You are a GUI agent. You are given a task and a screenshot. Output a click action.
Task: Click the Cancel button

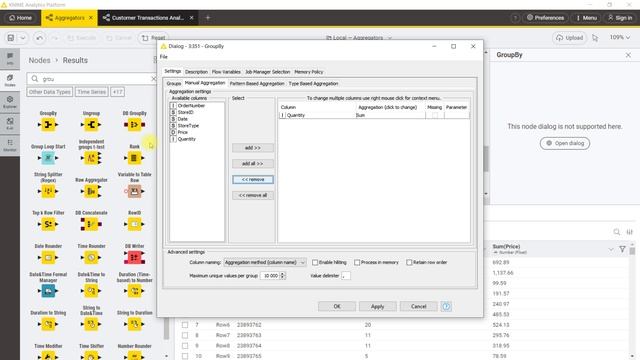419,306
